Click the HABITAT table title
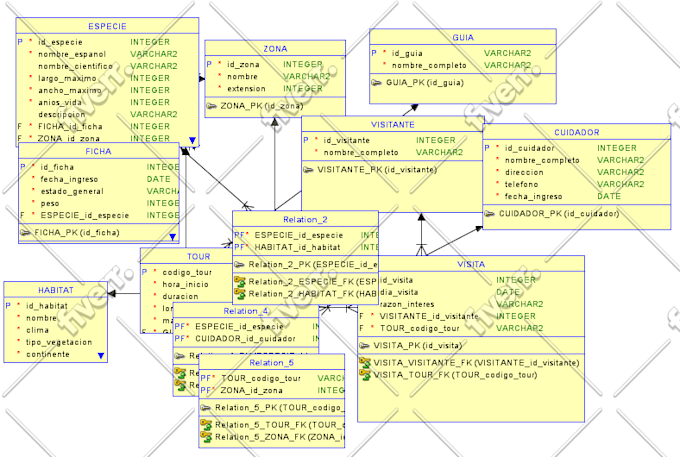The image size is (680, 457). tap(56, 291)
